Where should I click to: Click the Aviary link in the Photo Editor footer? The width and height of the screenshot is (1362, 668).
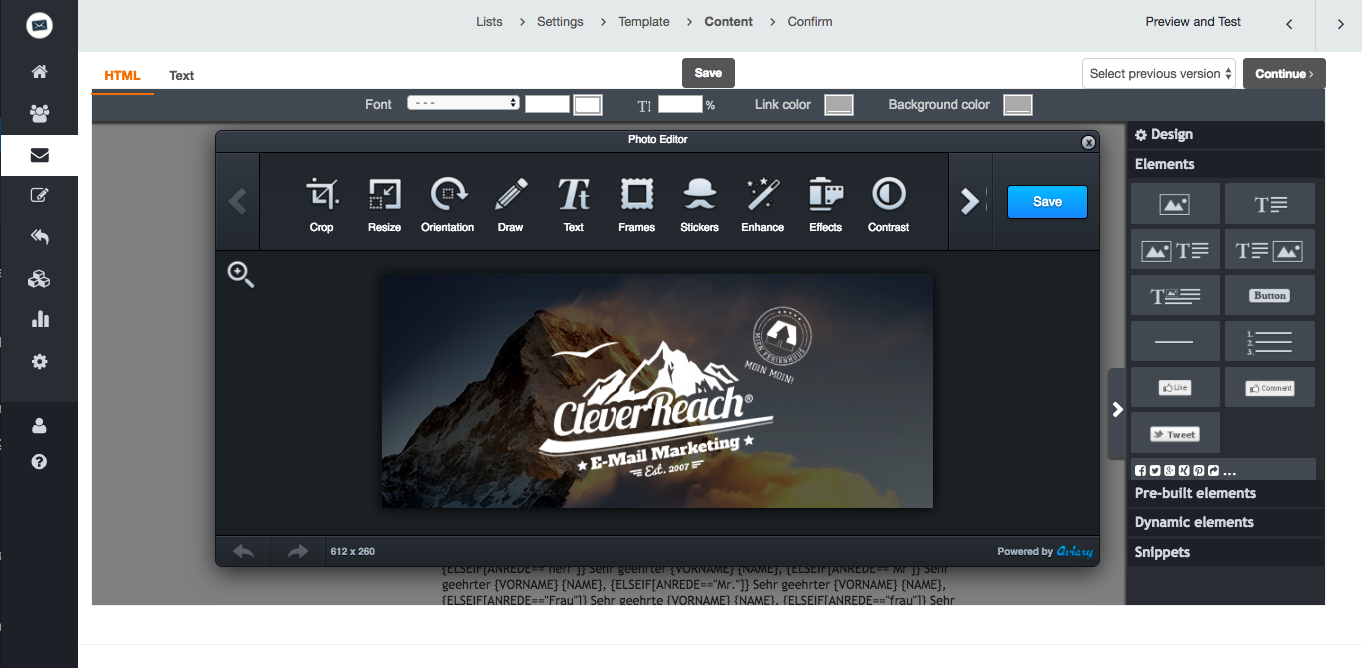click(1075, 551)
